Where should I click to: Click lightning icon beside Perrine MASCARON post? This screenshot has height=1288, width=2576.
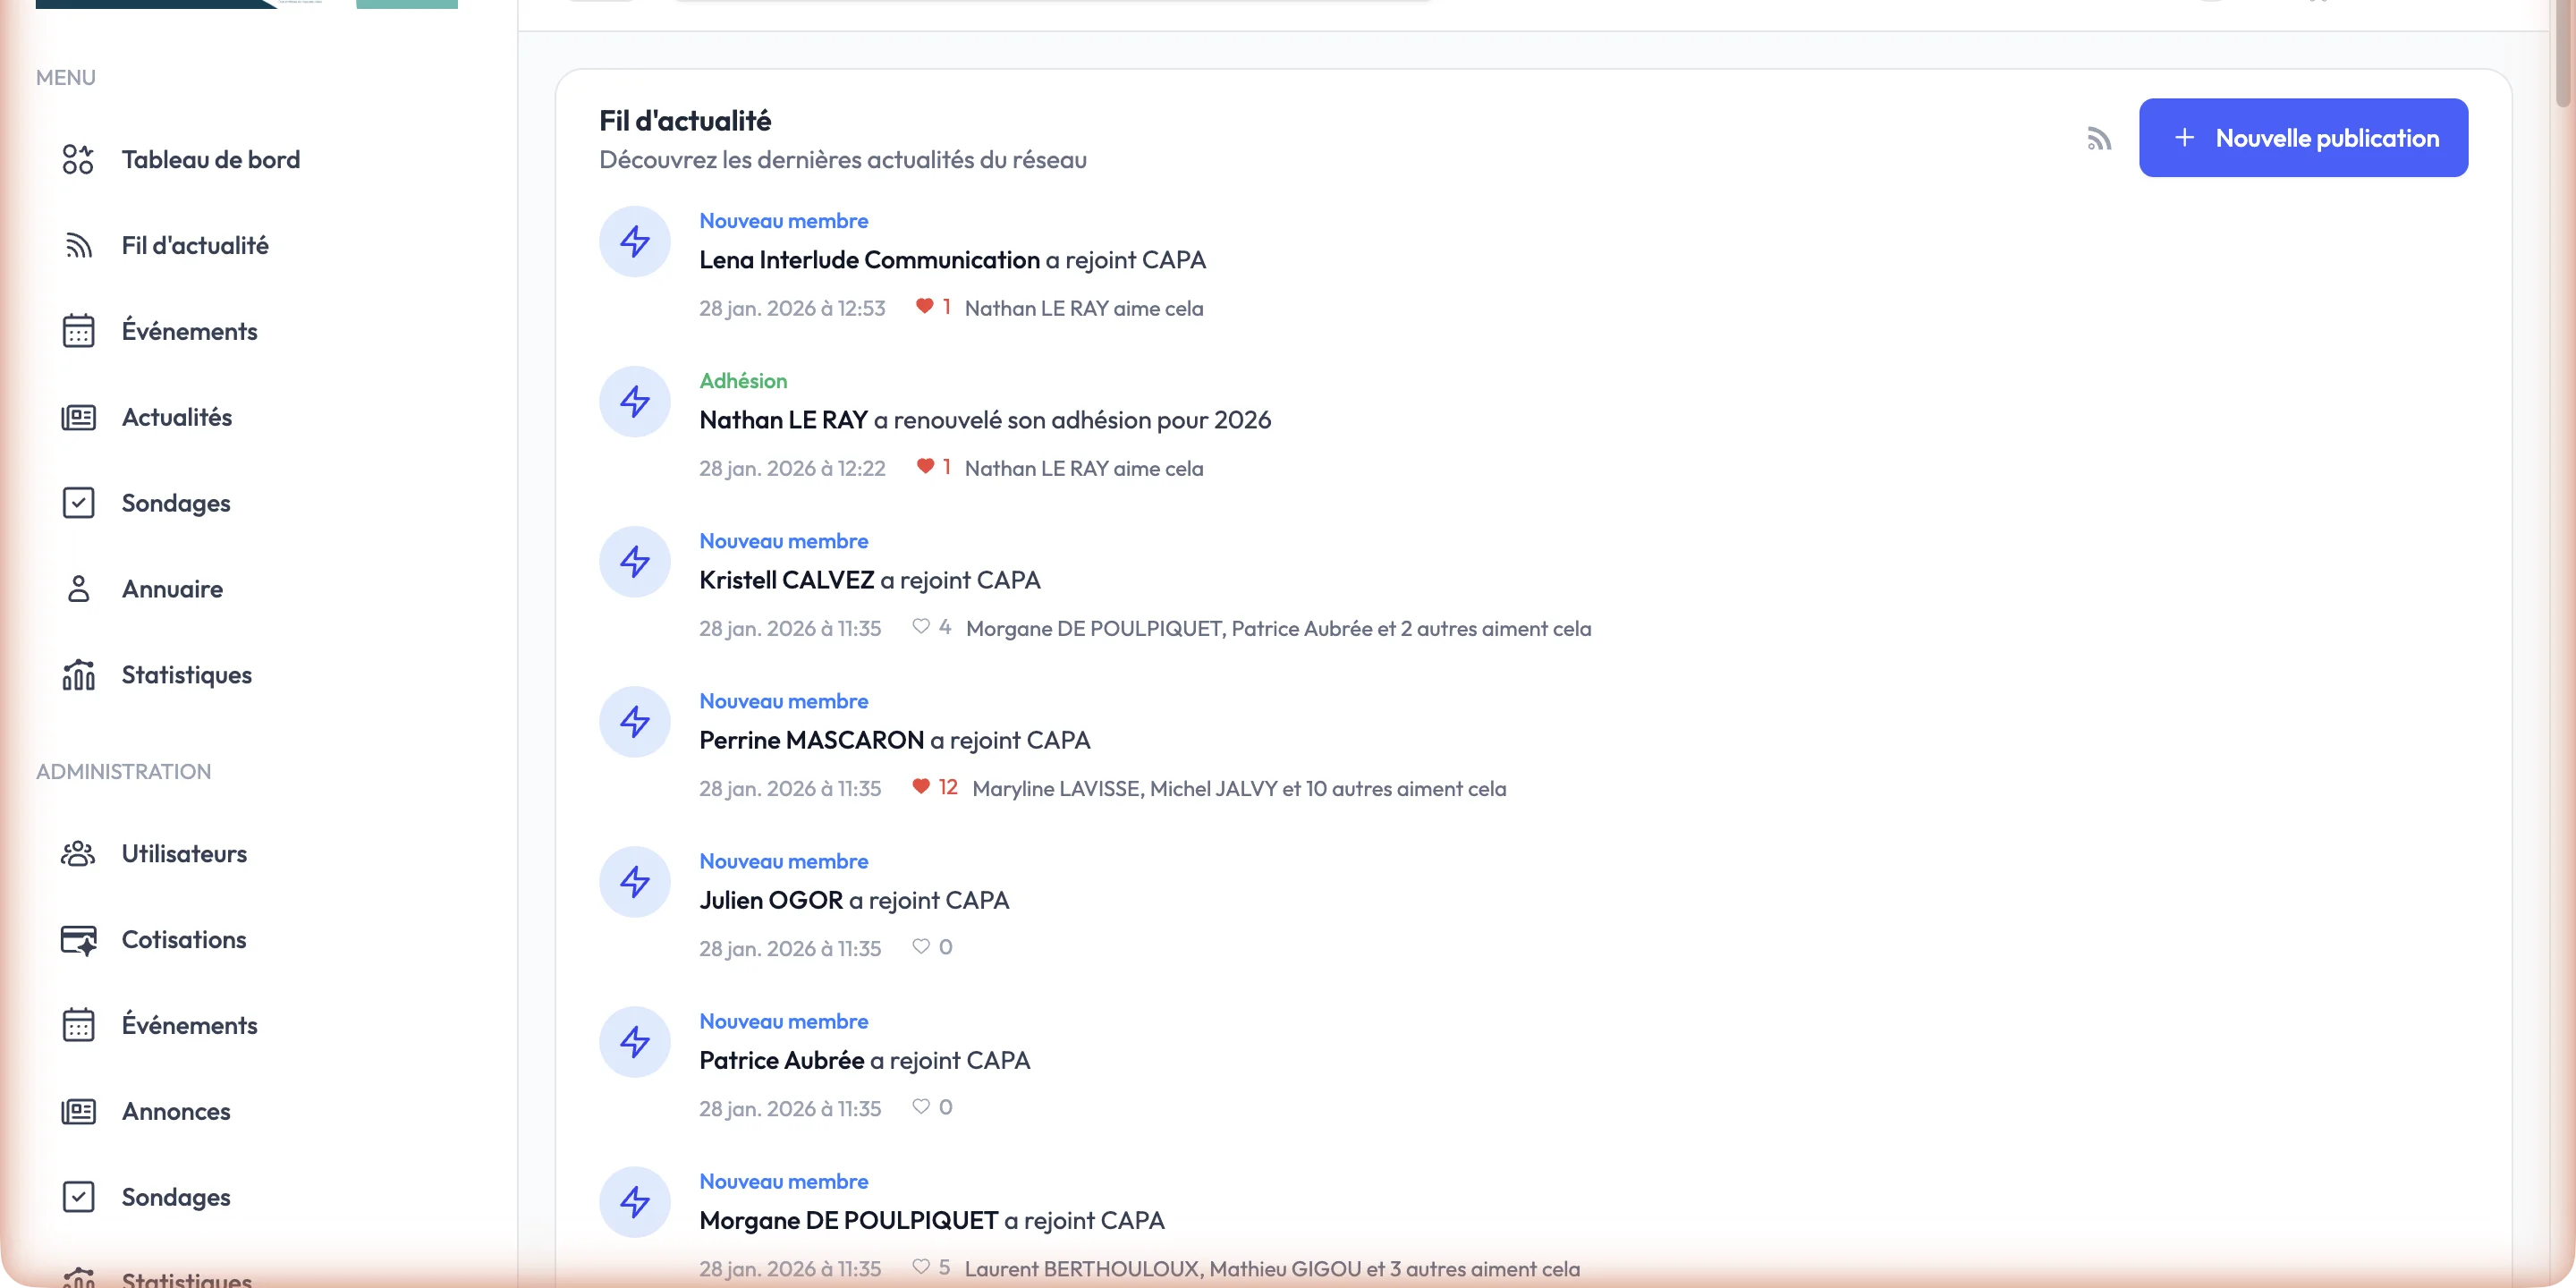click(634, 722)
